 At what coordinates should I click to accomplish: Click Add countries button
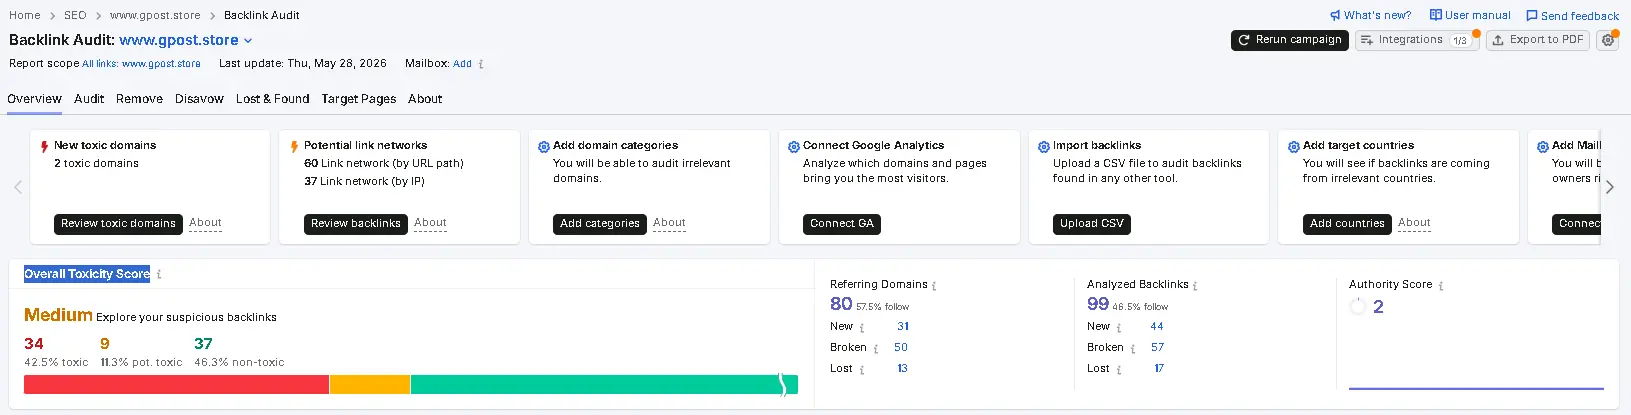point(1347,224)
